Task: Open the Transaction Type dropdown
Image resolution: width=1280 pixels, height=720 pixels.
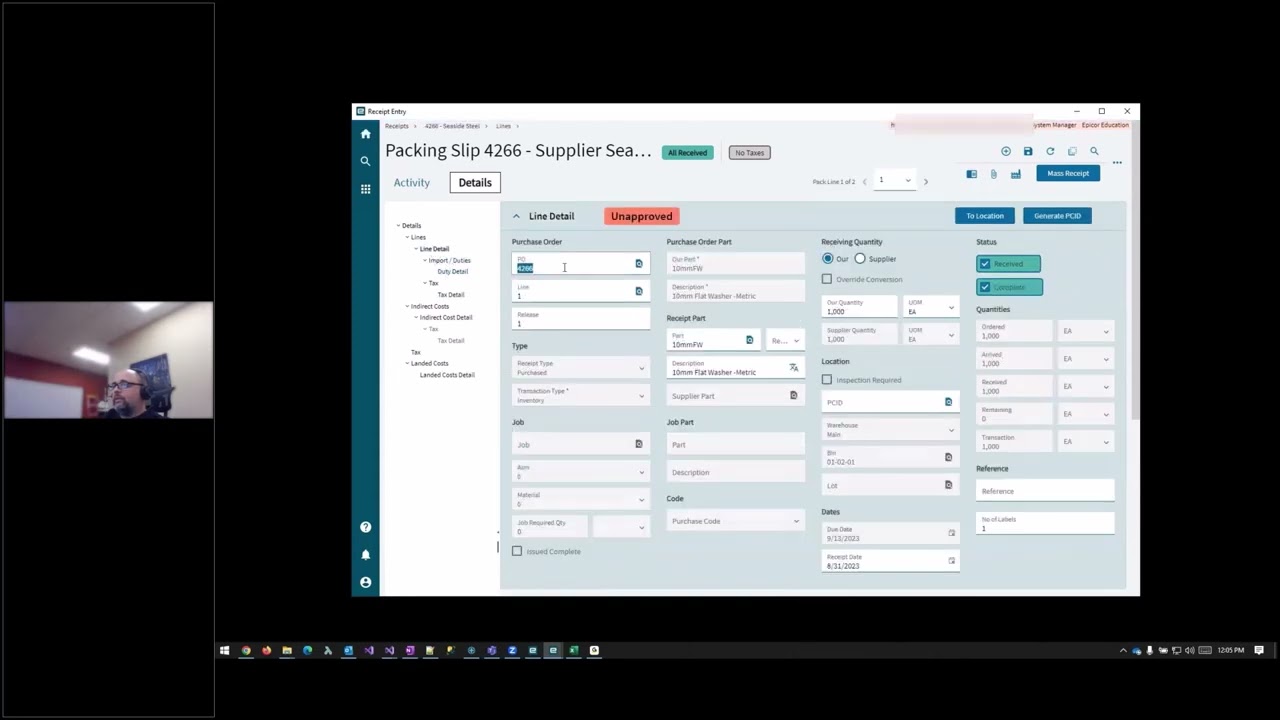Action: click(580, 395)
